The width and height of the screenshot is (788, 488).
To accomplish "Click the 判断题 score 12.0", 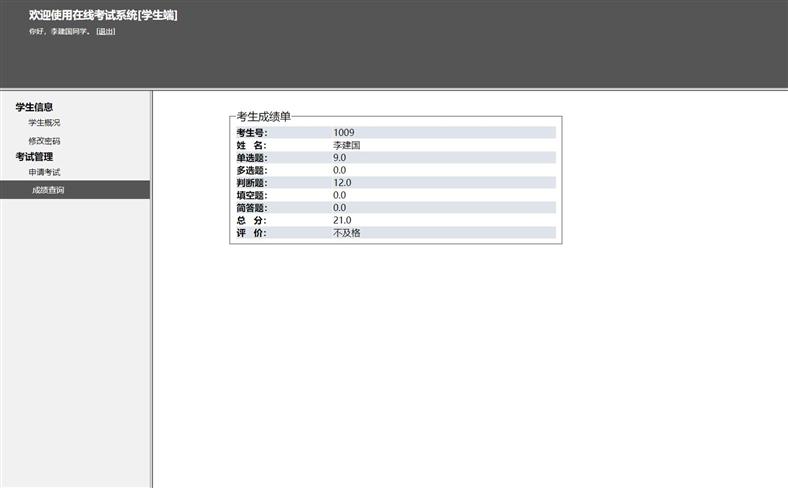I will click(x=342, y=183).
